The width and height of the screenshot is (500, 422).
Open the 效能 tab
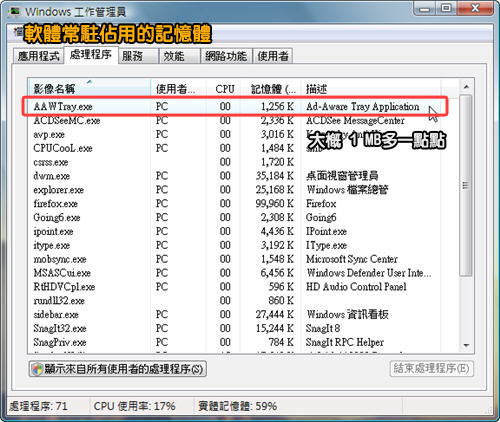179,56
